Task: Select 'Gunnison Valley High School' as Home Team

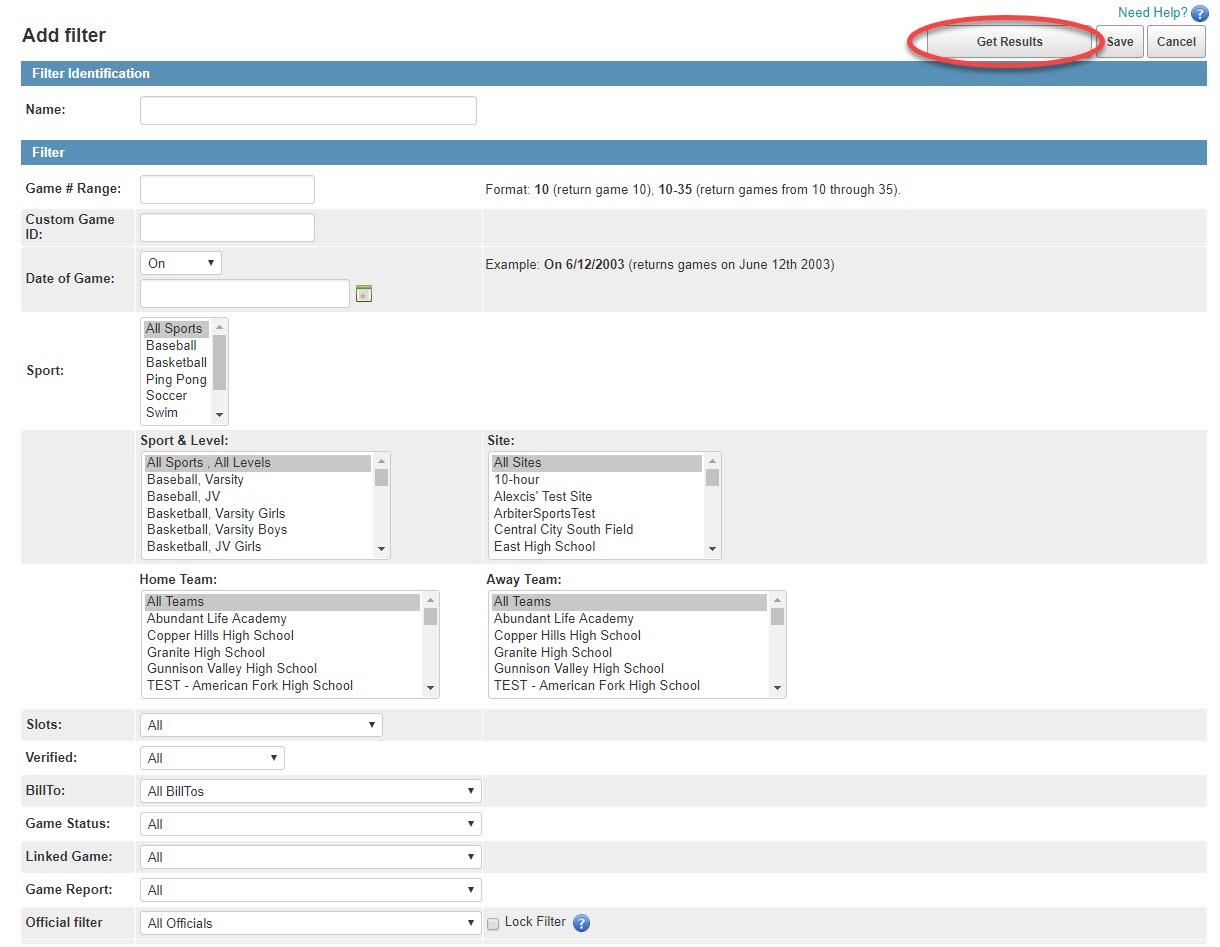Action: (x=282, y=669)
